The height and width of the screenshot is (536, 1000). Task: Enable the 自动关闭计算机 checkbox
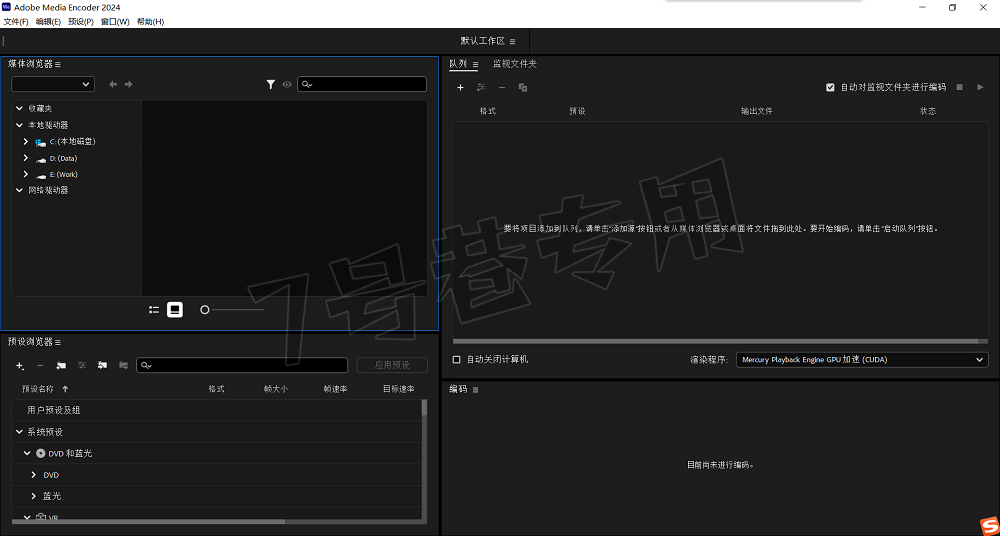[457, 360]
